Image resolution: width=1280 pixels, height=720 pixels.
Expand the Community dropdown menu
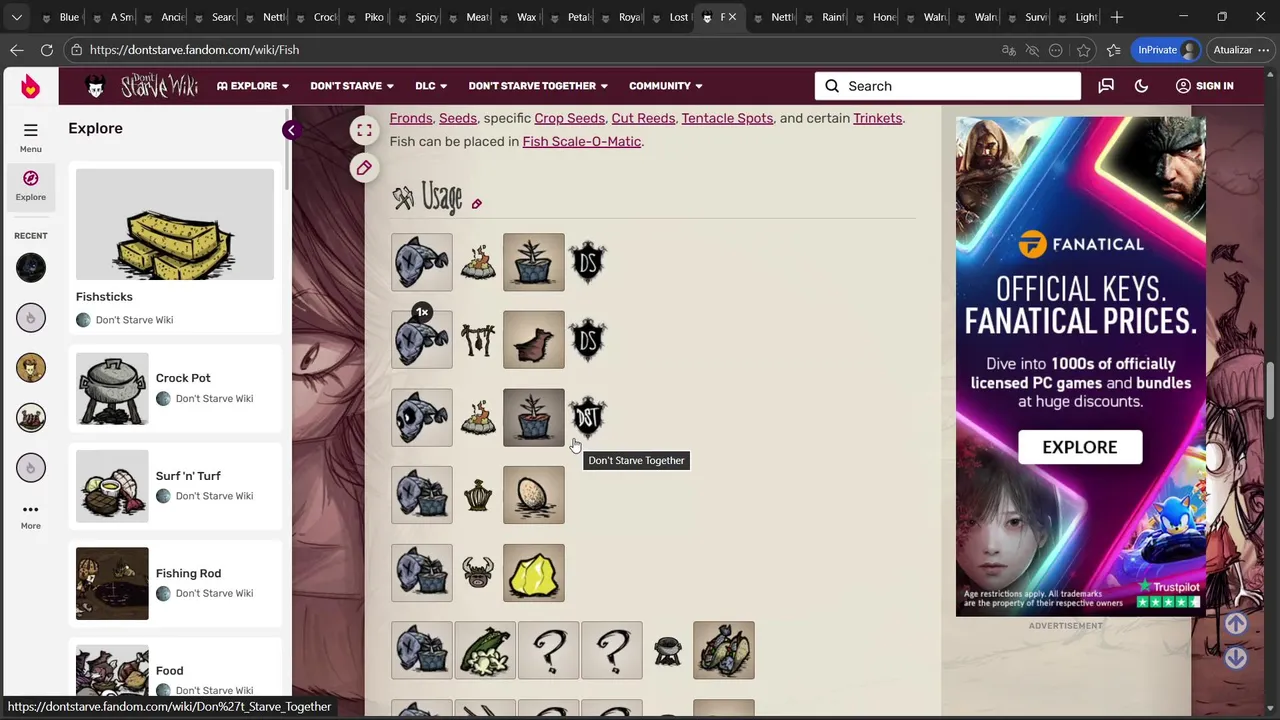point(666,86)
